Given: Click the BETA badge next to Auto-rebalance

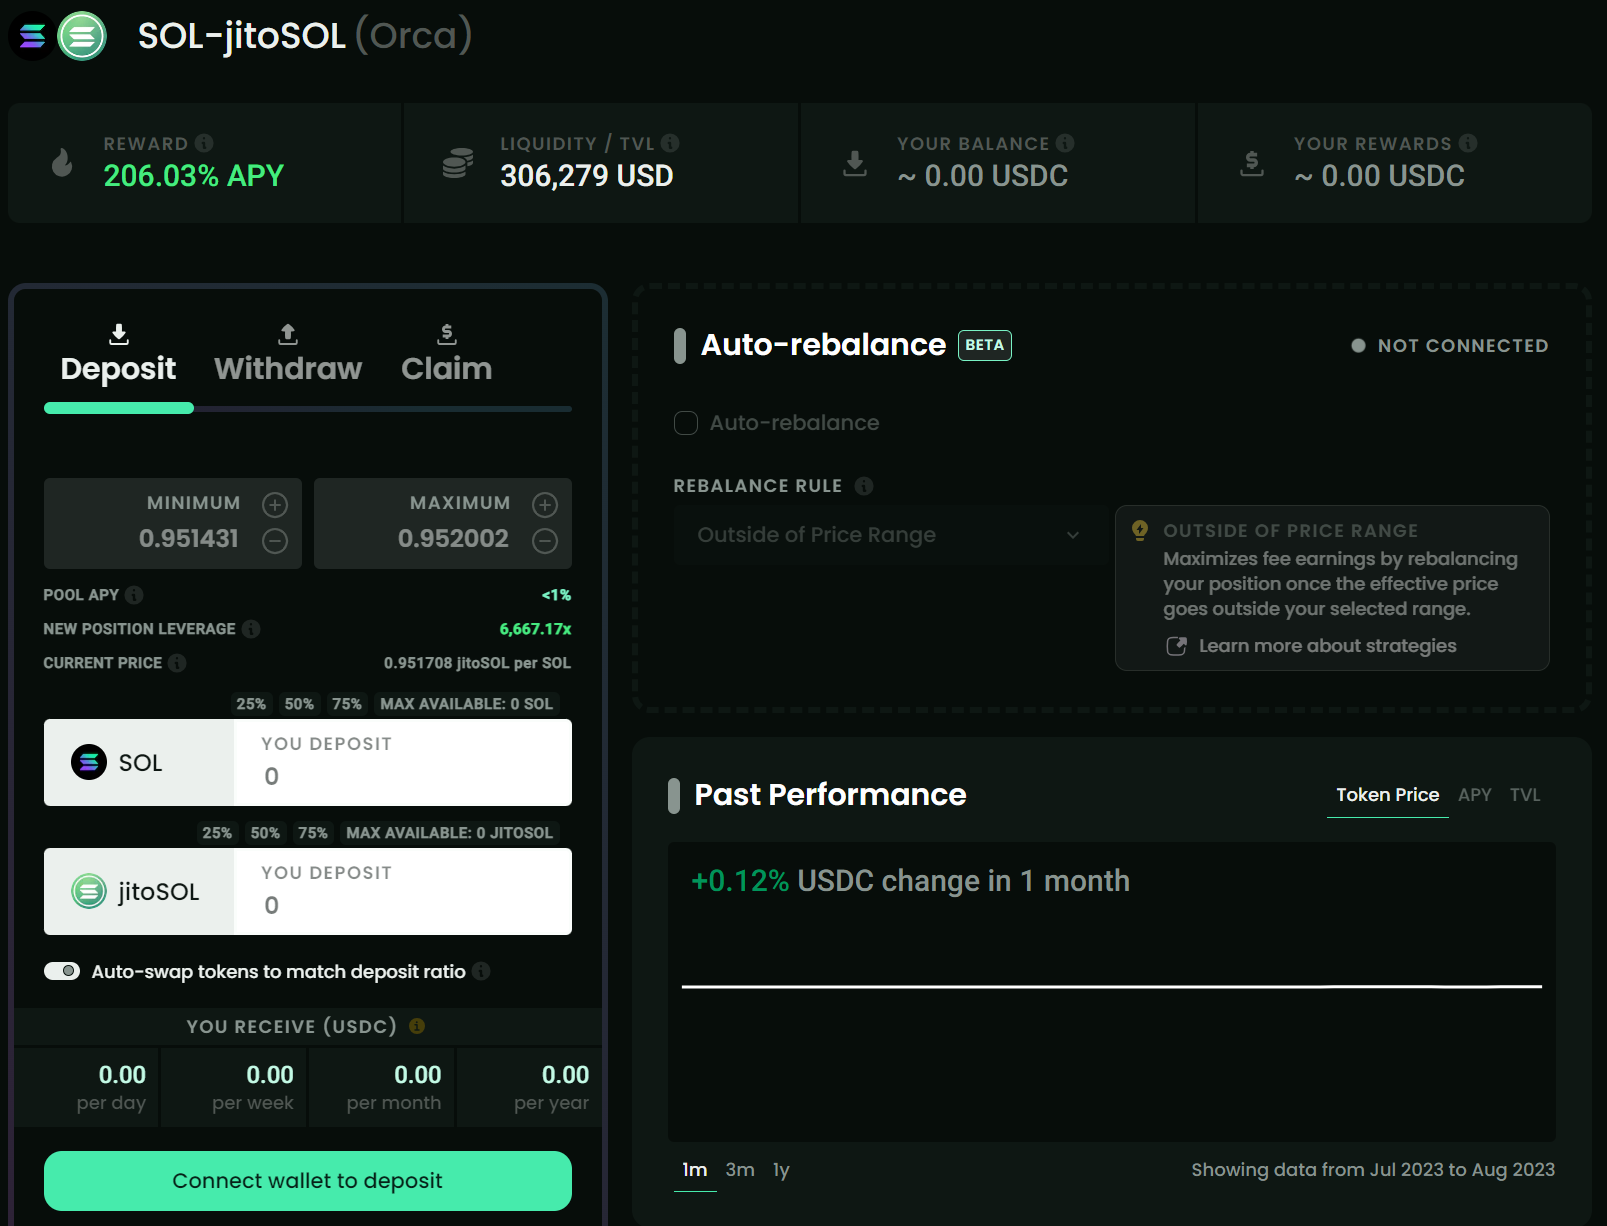Looking at the screenshot, I should [x=985, y=345].
